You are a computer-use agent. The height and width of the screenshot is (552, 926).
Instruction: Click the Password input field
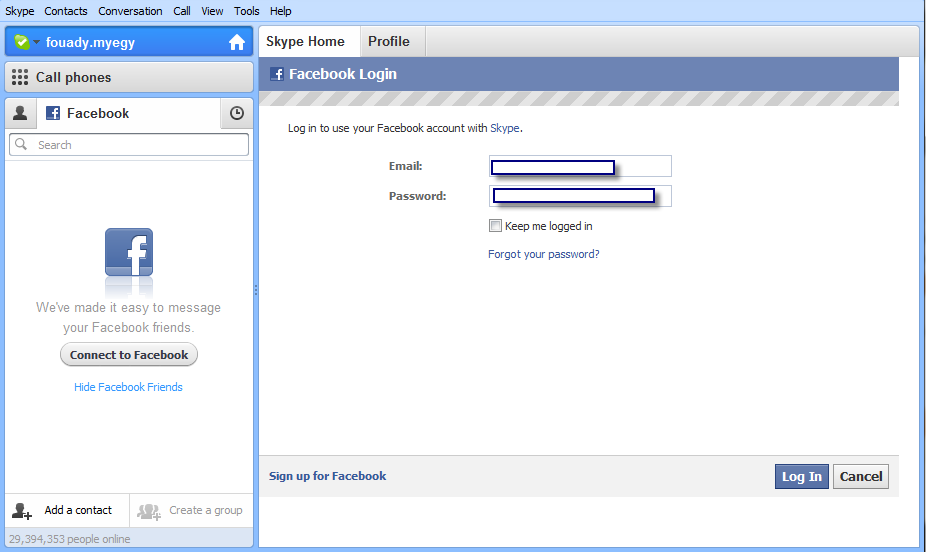coord(581,196)
